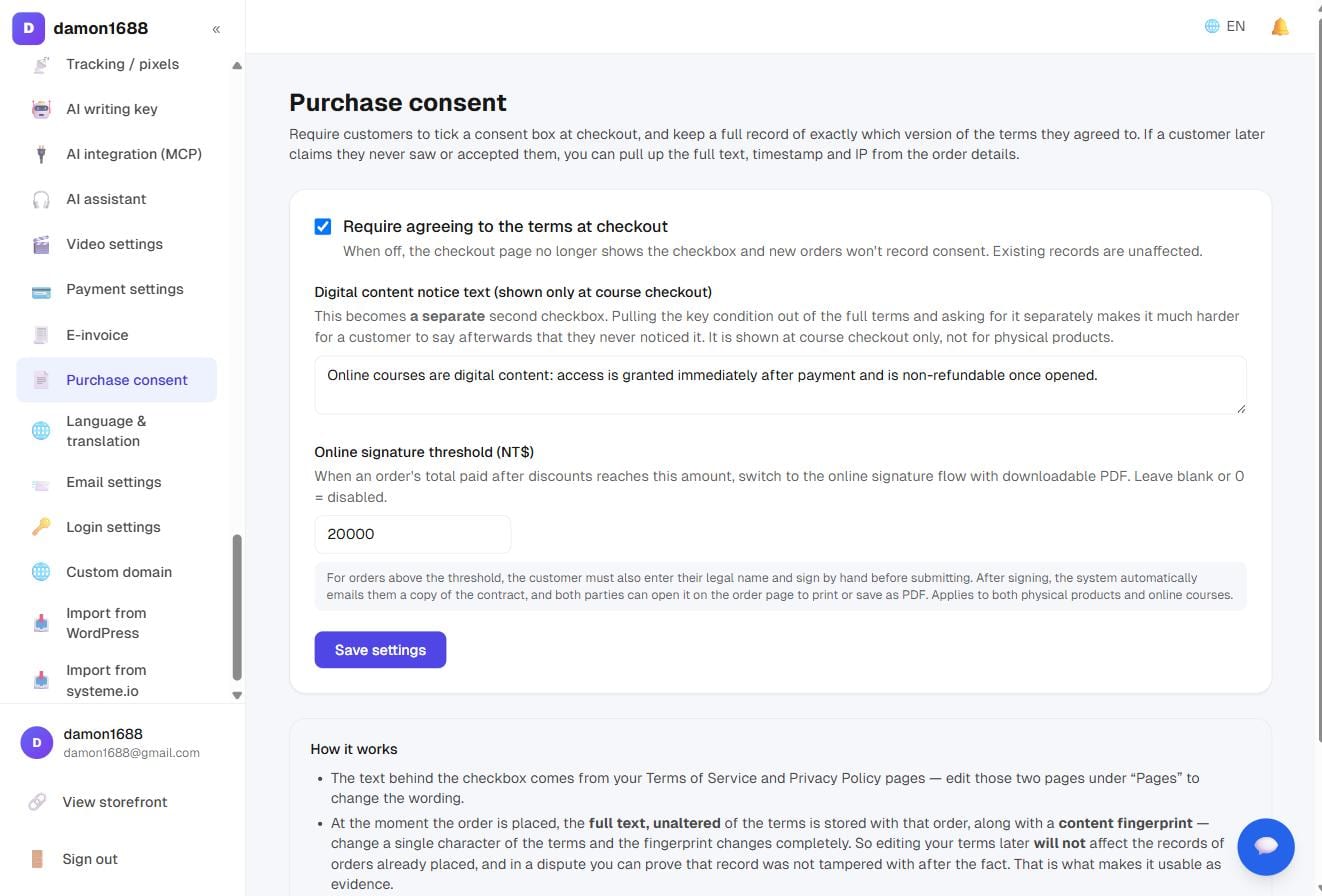Open Tracking / pixels settings
The image size is (1322, 896).
point(117,64)
